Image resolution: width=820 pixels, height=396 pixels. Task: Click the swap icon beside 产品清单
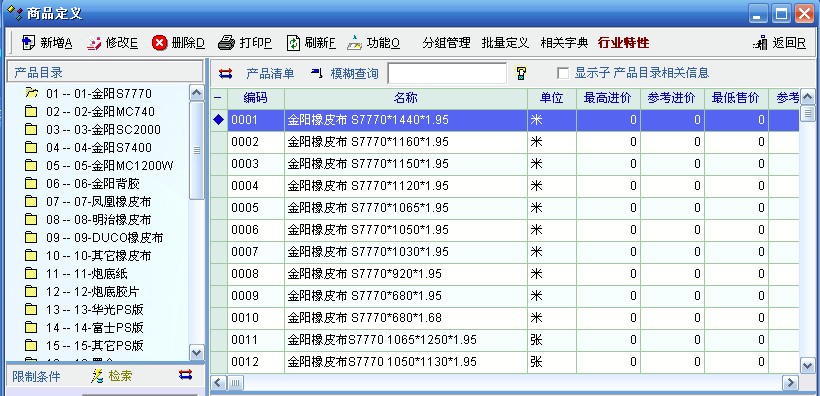point(225,73)
